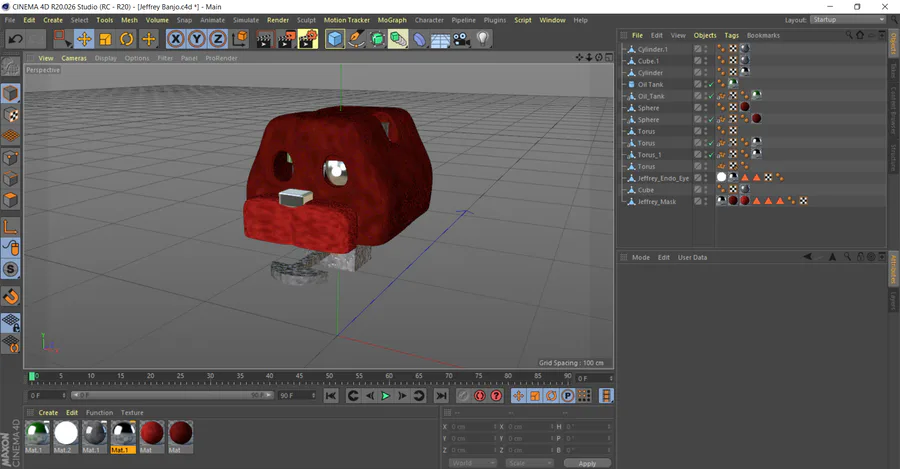Open the Layout dropdown Startup

pos(848,20)
